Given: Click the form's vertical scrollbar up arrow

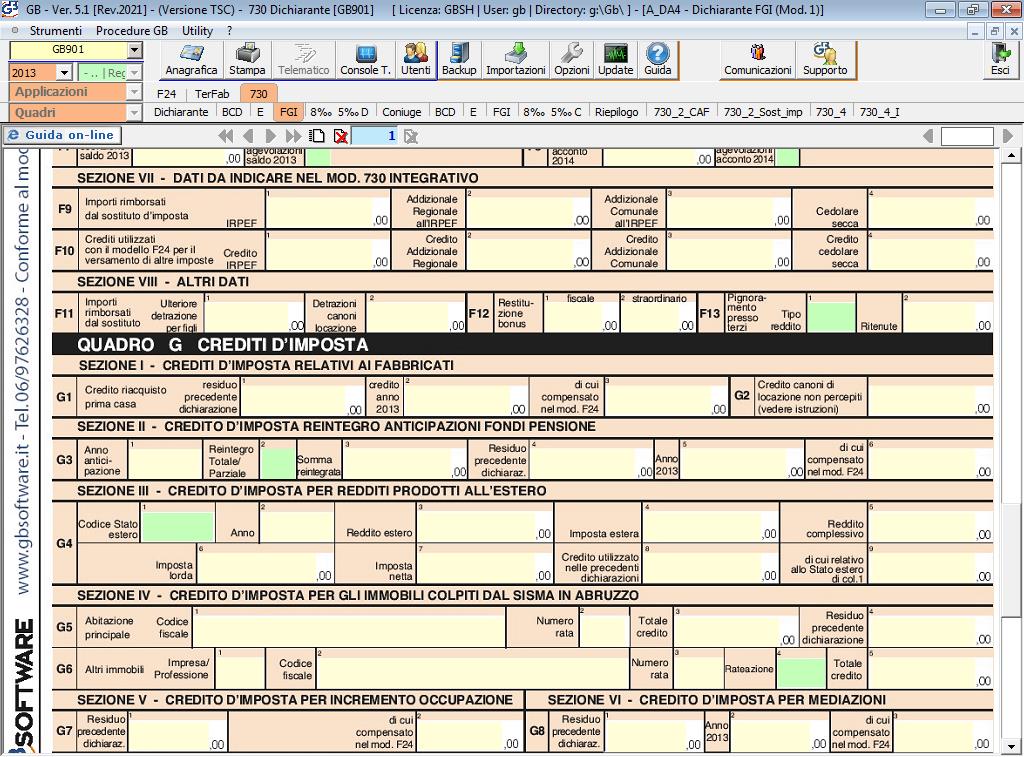Looking at the screenshot, I should coord(1011,155).
